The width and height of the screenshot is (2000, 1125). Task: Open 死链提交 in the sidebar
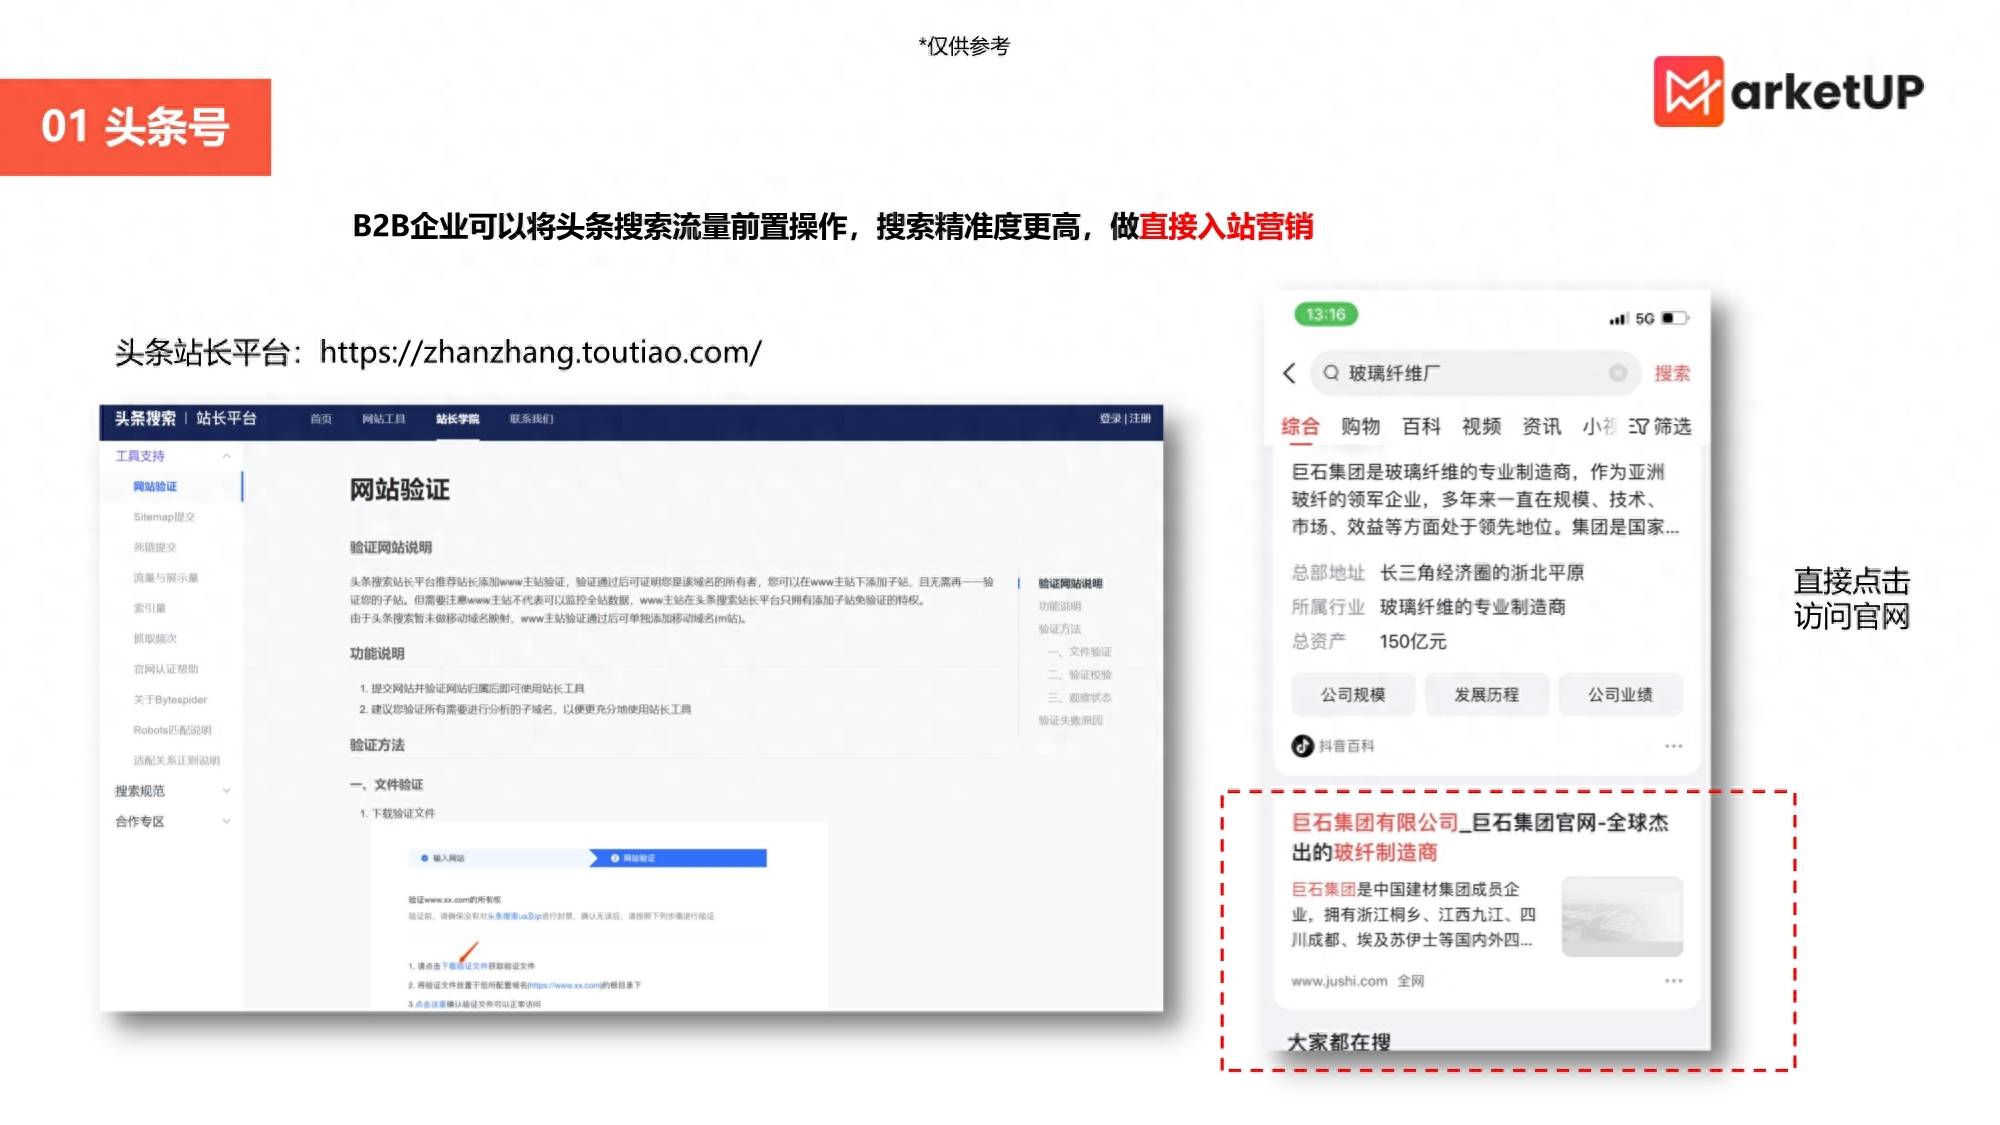(155, 548)
